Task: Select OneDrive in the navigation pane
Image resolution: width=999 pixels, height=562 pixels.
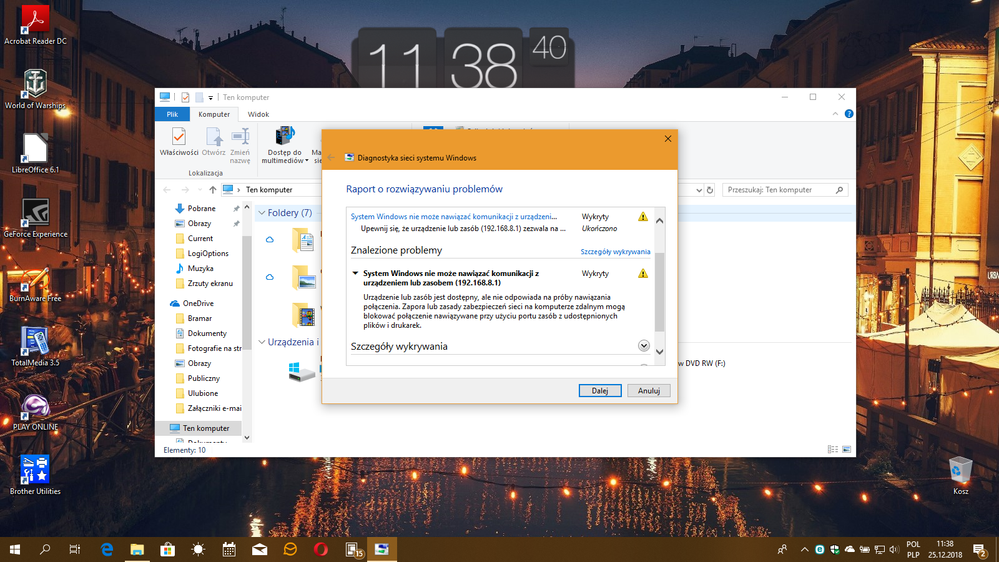Action: click(197, 303)
